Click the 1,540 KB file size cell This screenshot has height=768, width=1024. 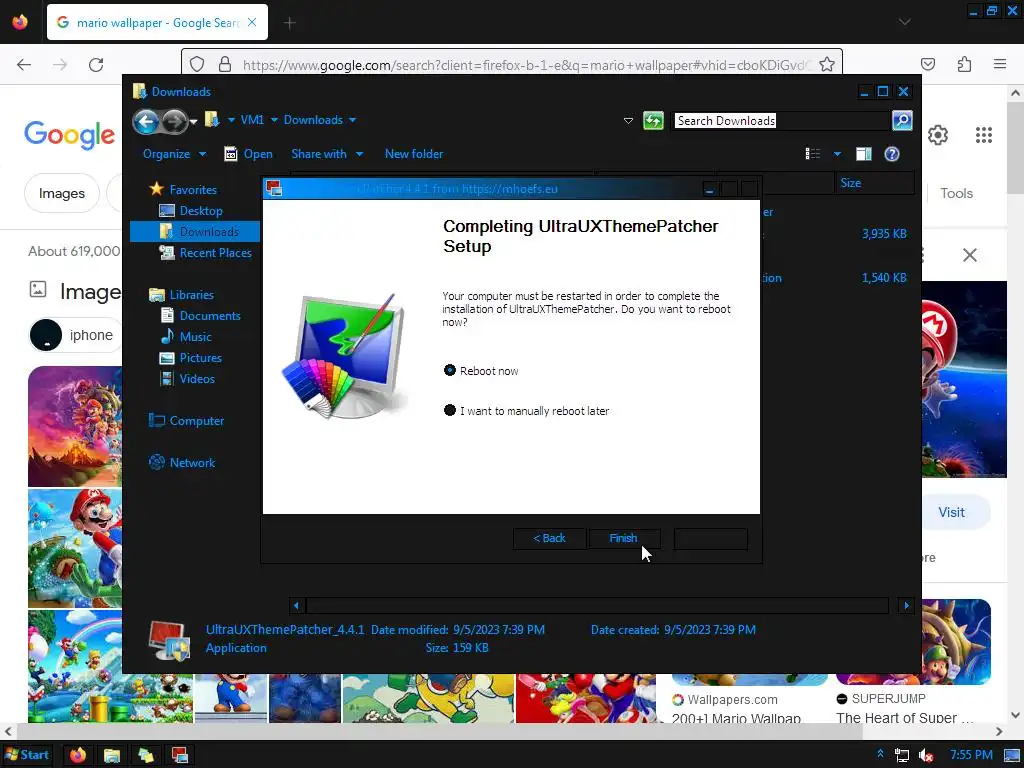click(x=884, y=278)
